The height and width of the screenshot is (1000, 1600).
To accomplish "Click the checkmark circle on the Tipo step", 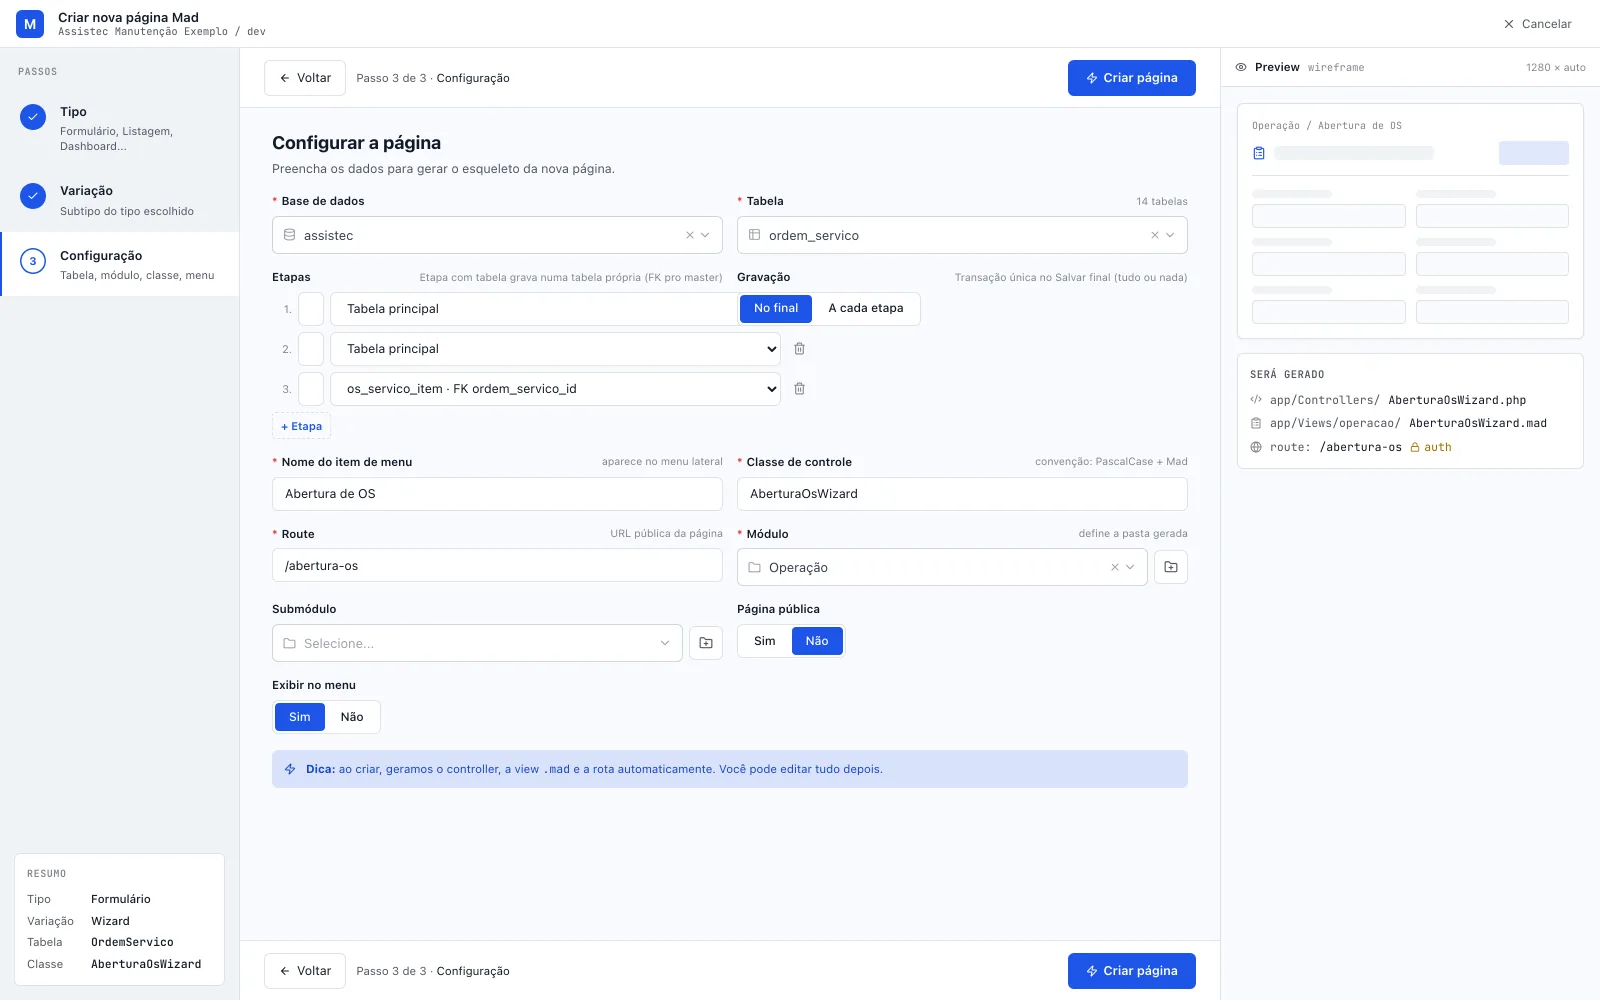I will click(x=33, y=117).
